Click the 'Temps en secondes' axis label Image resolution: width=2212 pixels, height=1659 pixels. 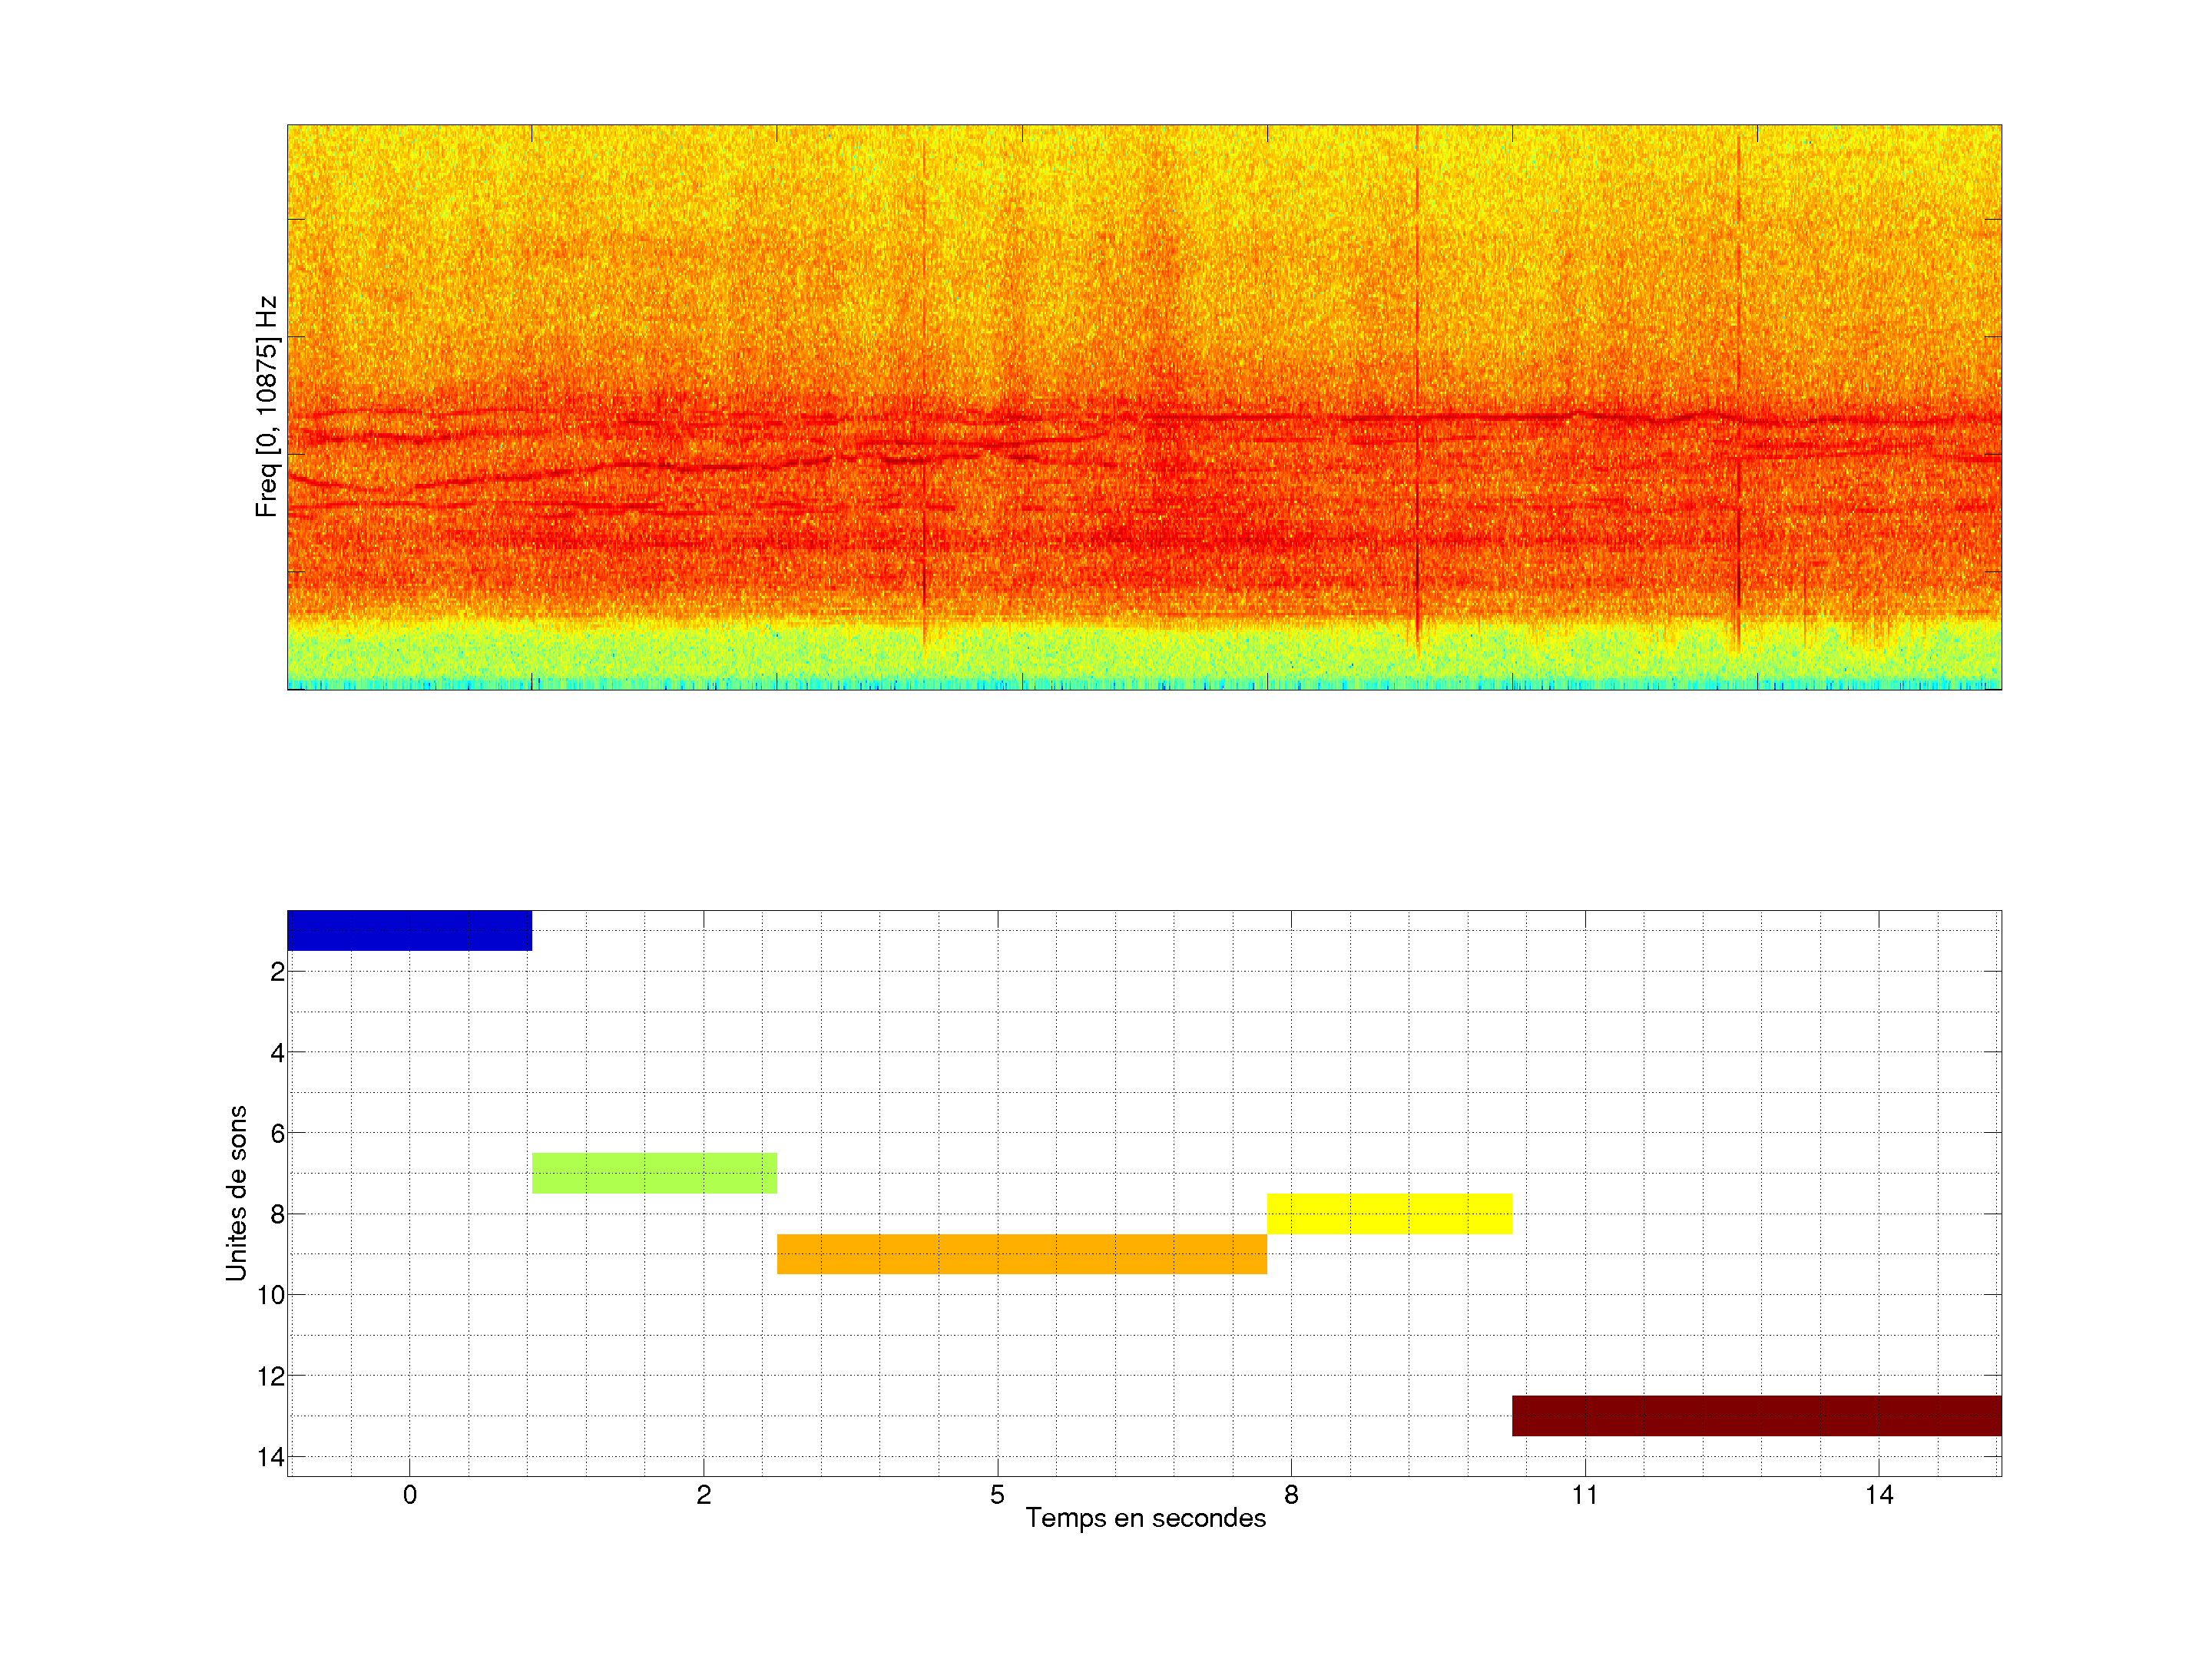(1145, 1518)
